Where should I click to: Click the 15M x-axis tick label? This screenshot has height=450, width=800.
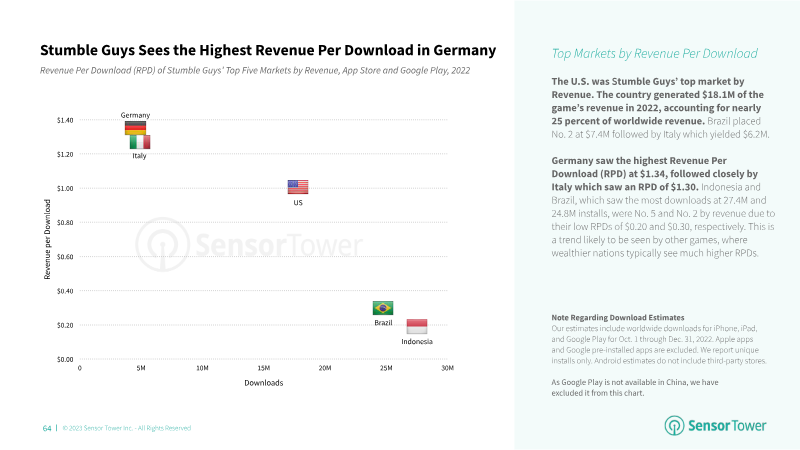(x=264, y=368)
